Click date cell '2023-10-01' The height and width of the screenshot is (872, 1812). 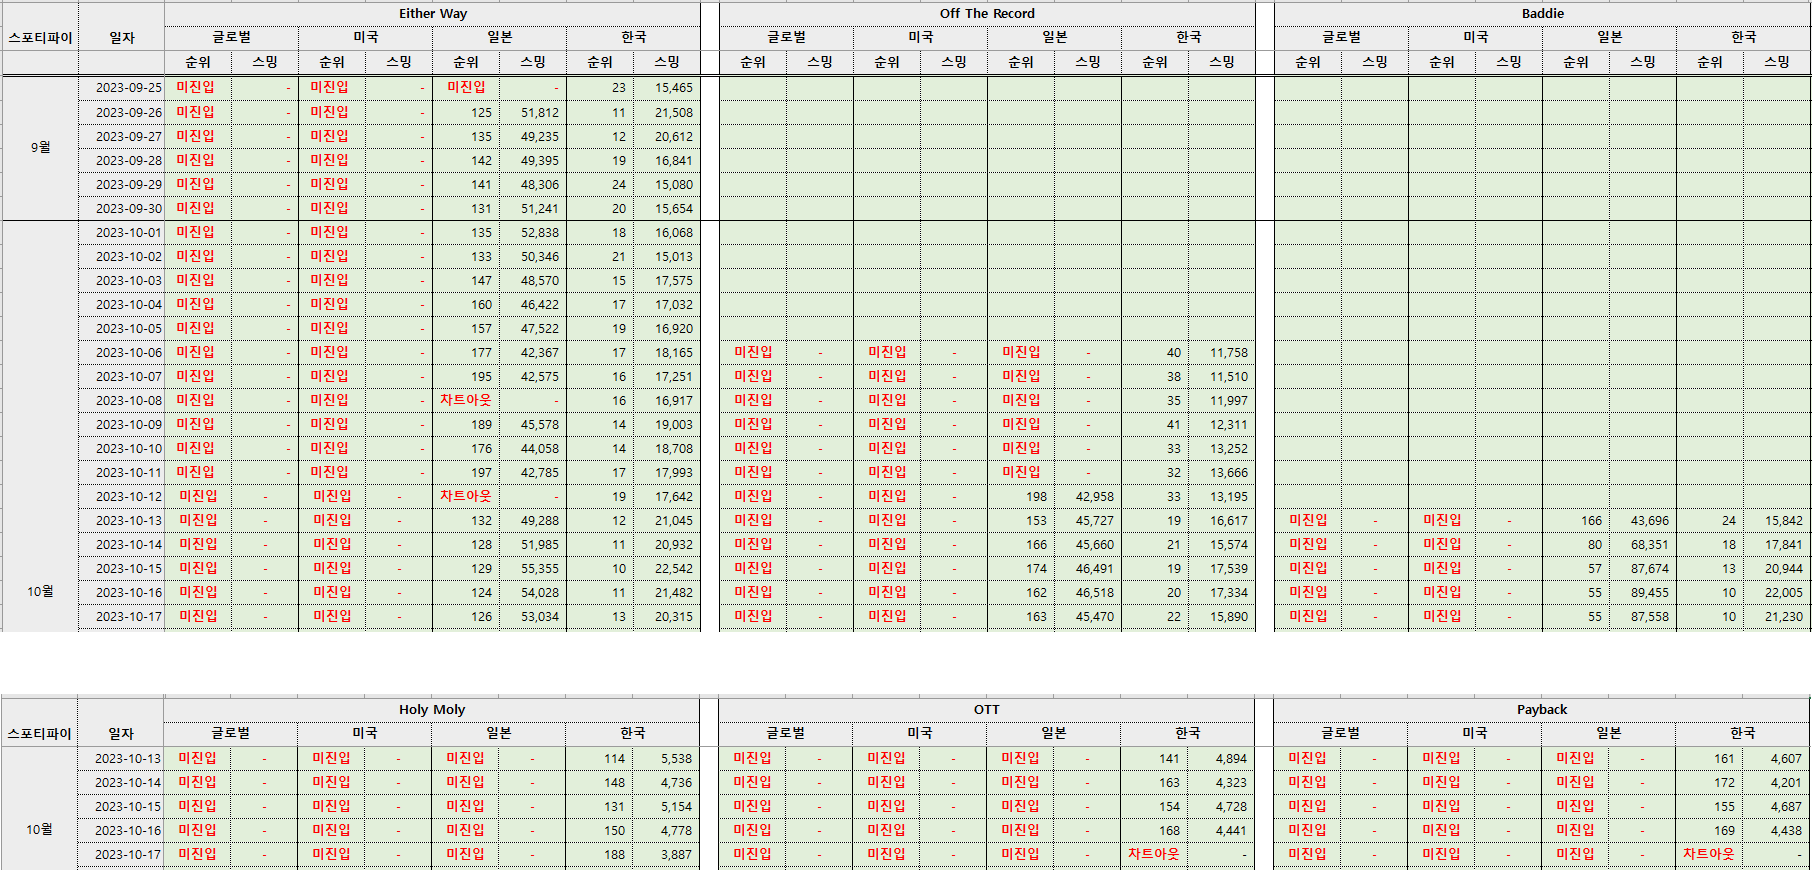pyautogui.click(x=122, y=232)
